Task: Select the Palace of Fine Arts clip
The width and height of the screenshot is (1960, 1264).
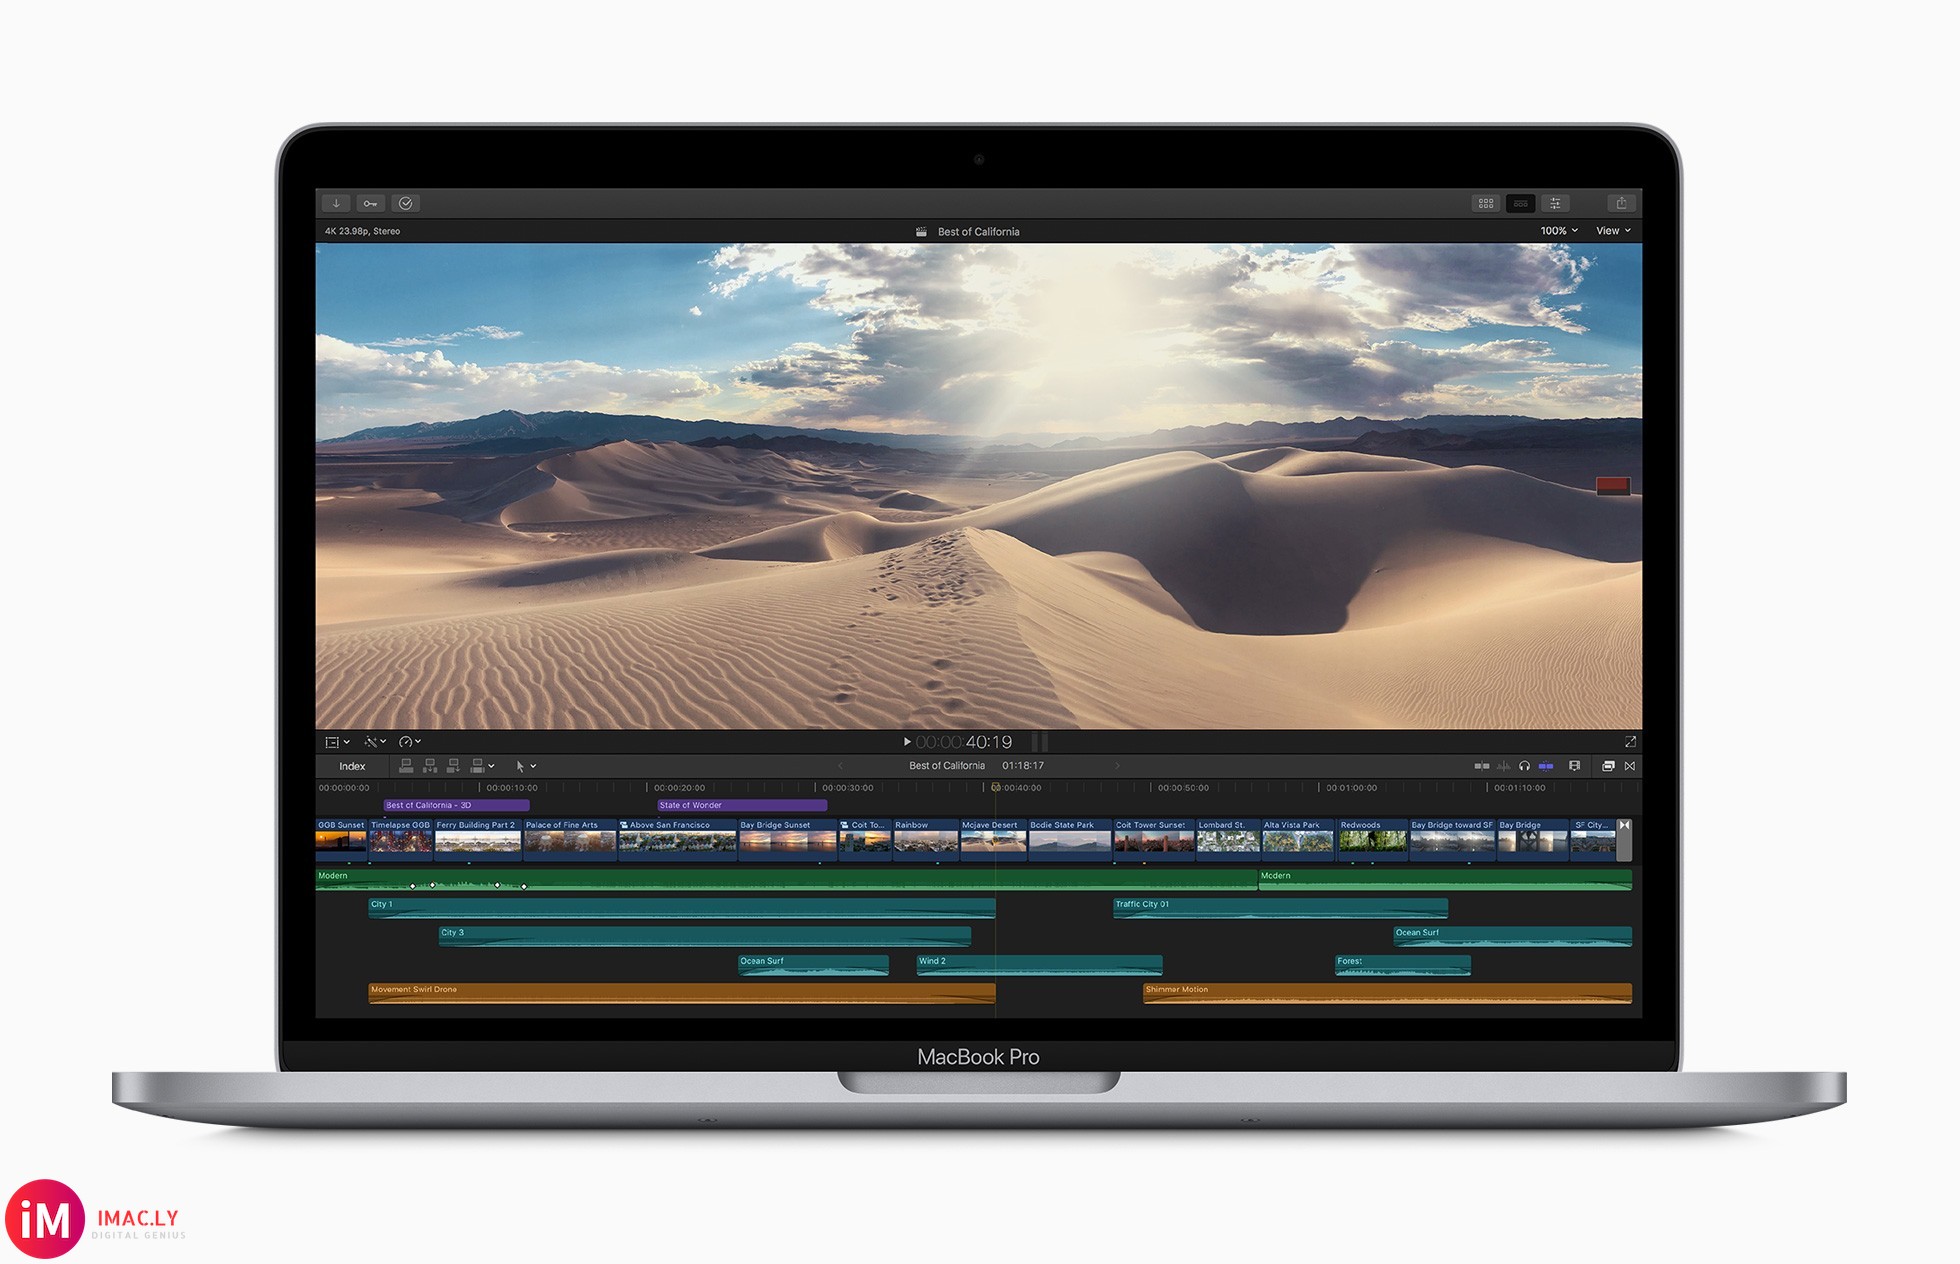Action: [x=570, y=841]
